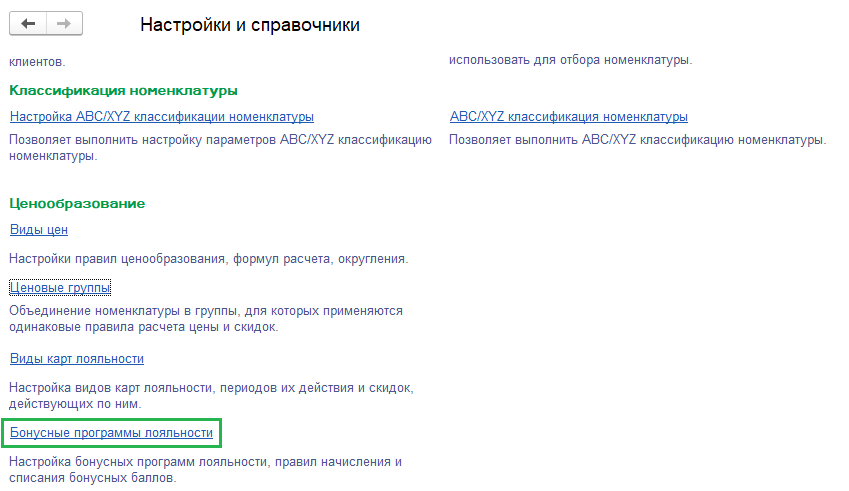Select text 'Настройки правил ценообразования, формул расчета, округления.'
Image resolution: width=849 pixels, height=491 pixels.
pos(208,259)
